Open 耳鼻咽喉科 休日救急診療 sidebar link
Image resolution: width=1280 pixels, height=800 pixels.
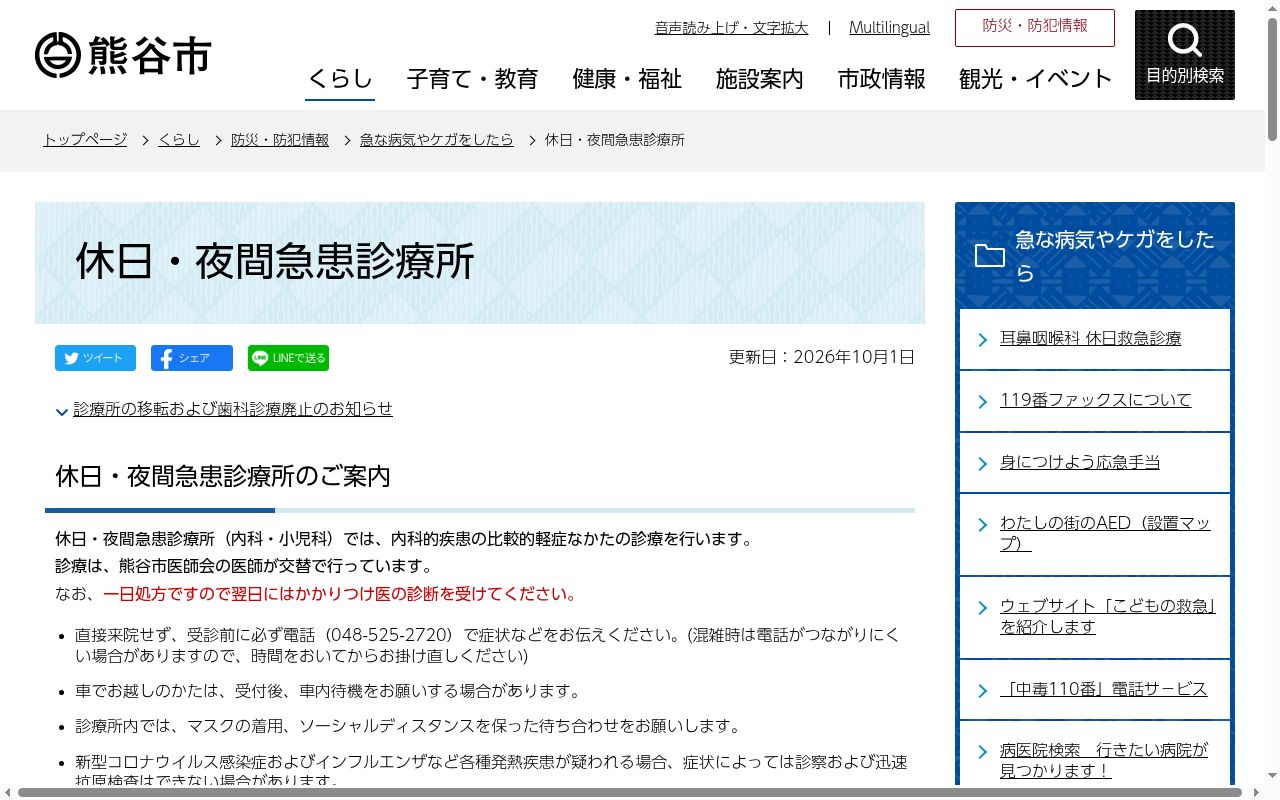pos(1090,339)
